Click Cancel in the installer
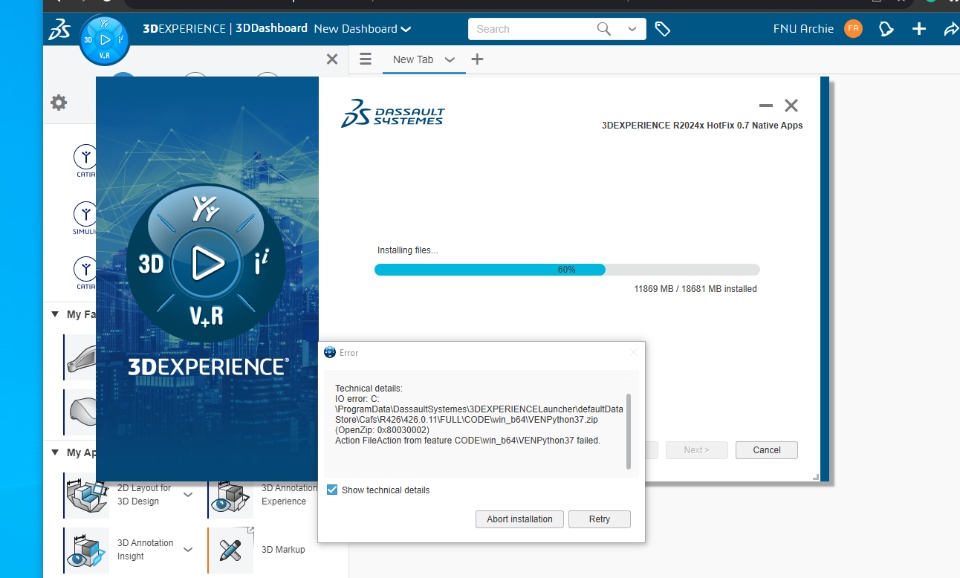The image size is (960, 578). [x=767, y=450]
